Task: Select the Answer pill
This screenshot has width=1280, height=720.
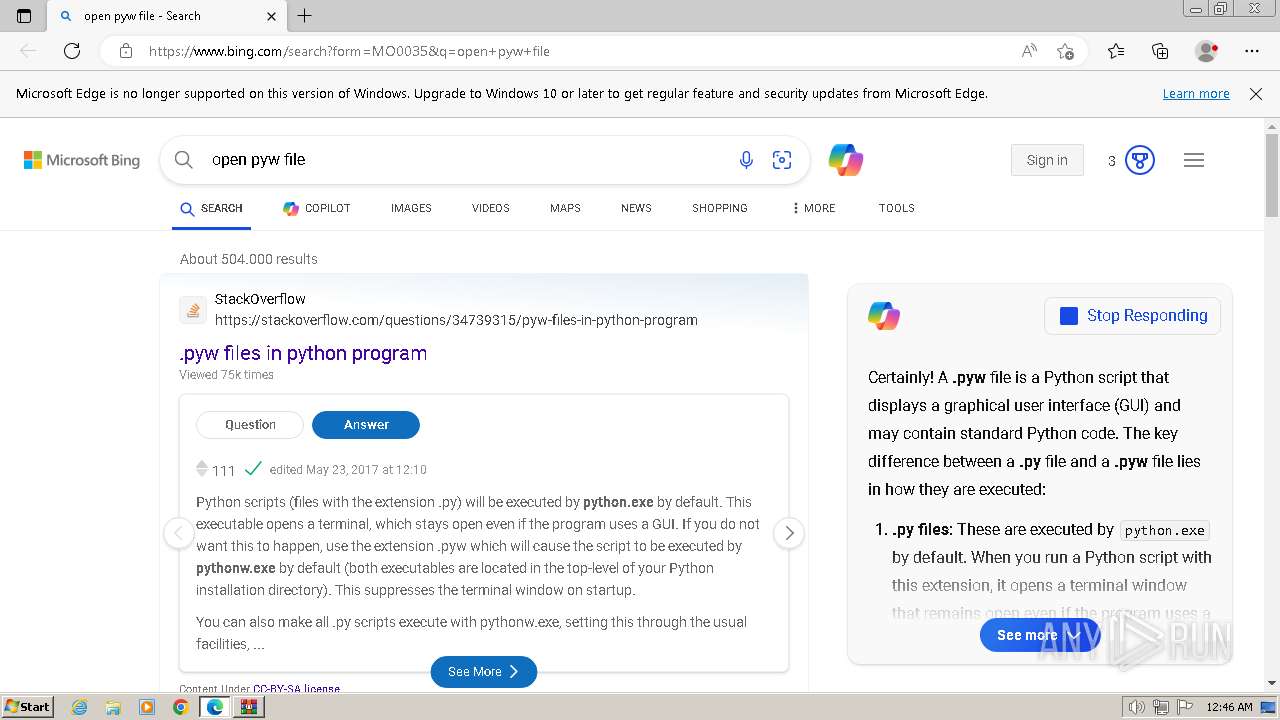Action: click(x=366, y=424)
